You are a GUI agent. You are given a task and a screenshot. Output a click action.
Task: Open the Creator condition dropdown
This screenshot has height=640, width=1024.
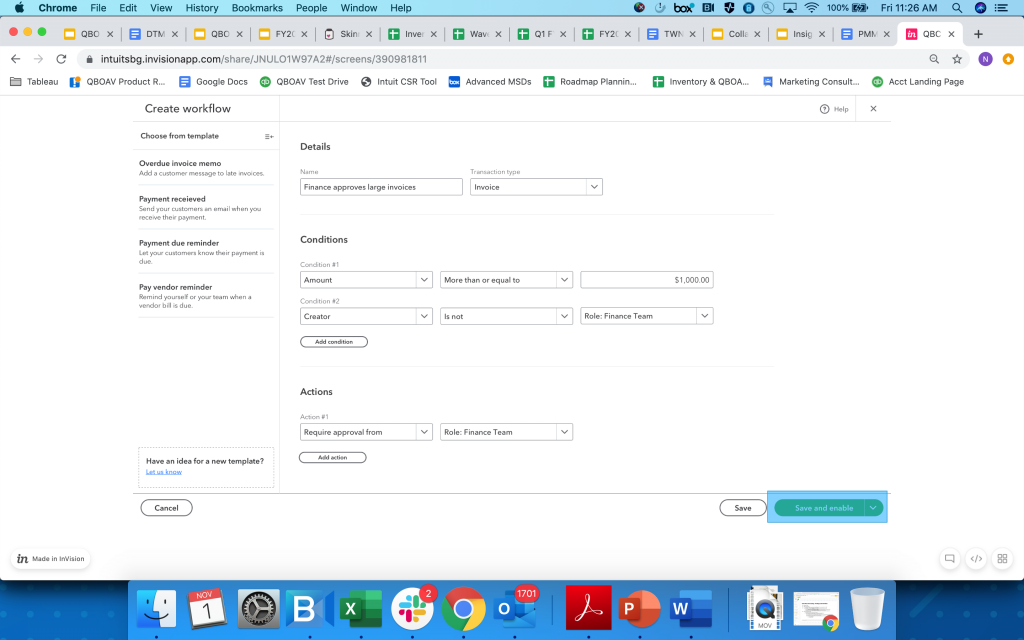(366, 316)
